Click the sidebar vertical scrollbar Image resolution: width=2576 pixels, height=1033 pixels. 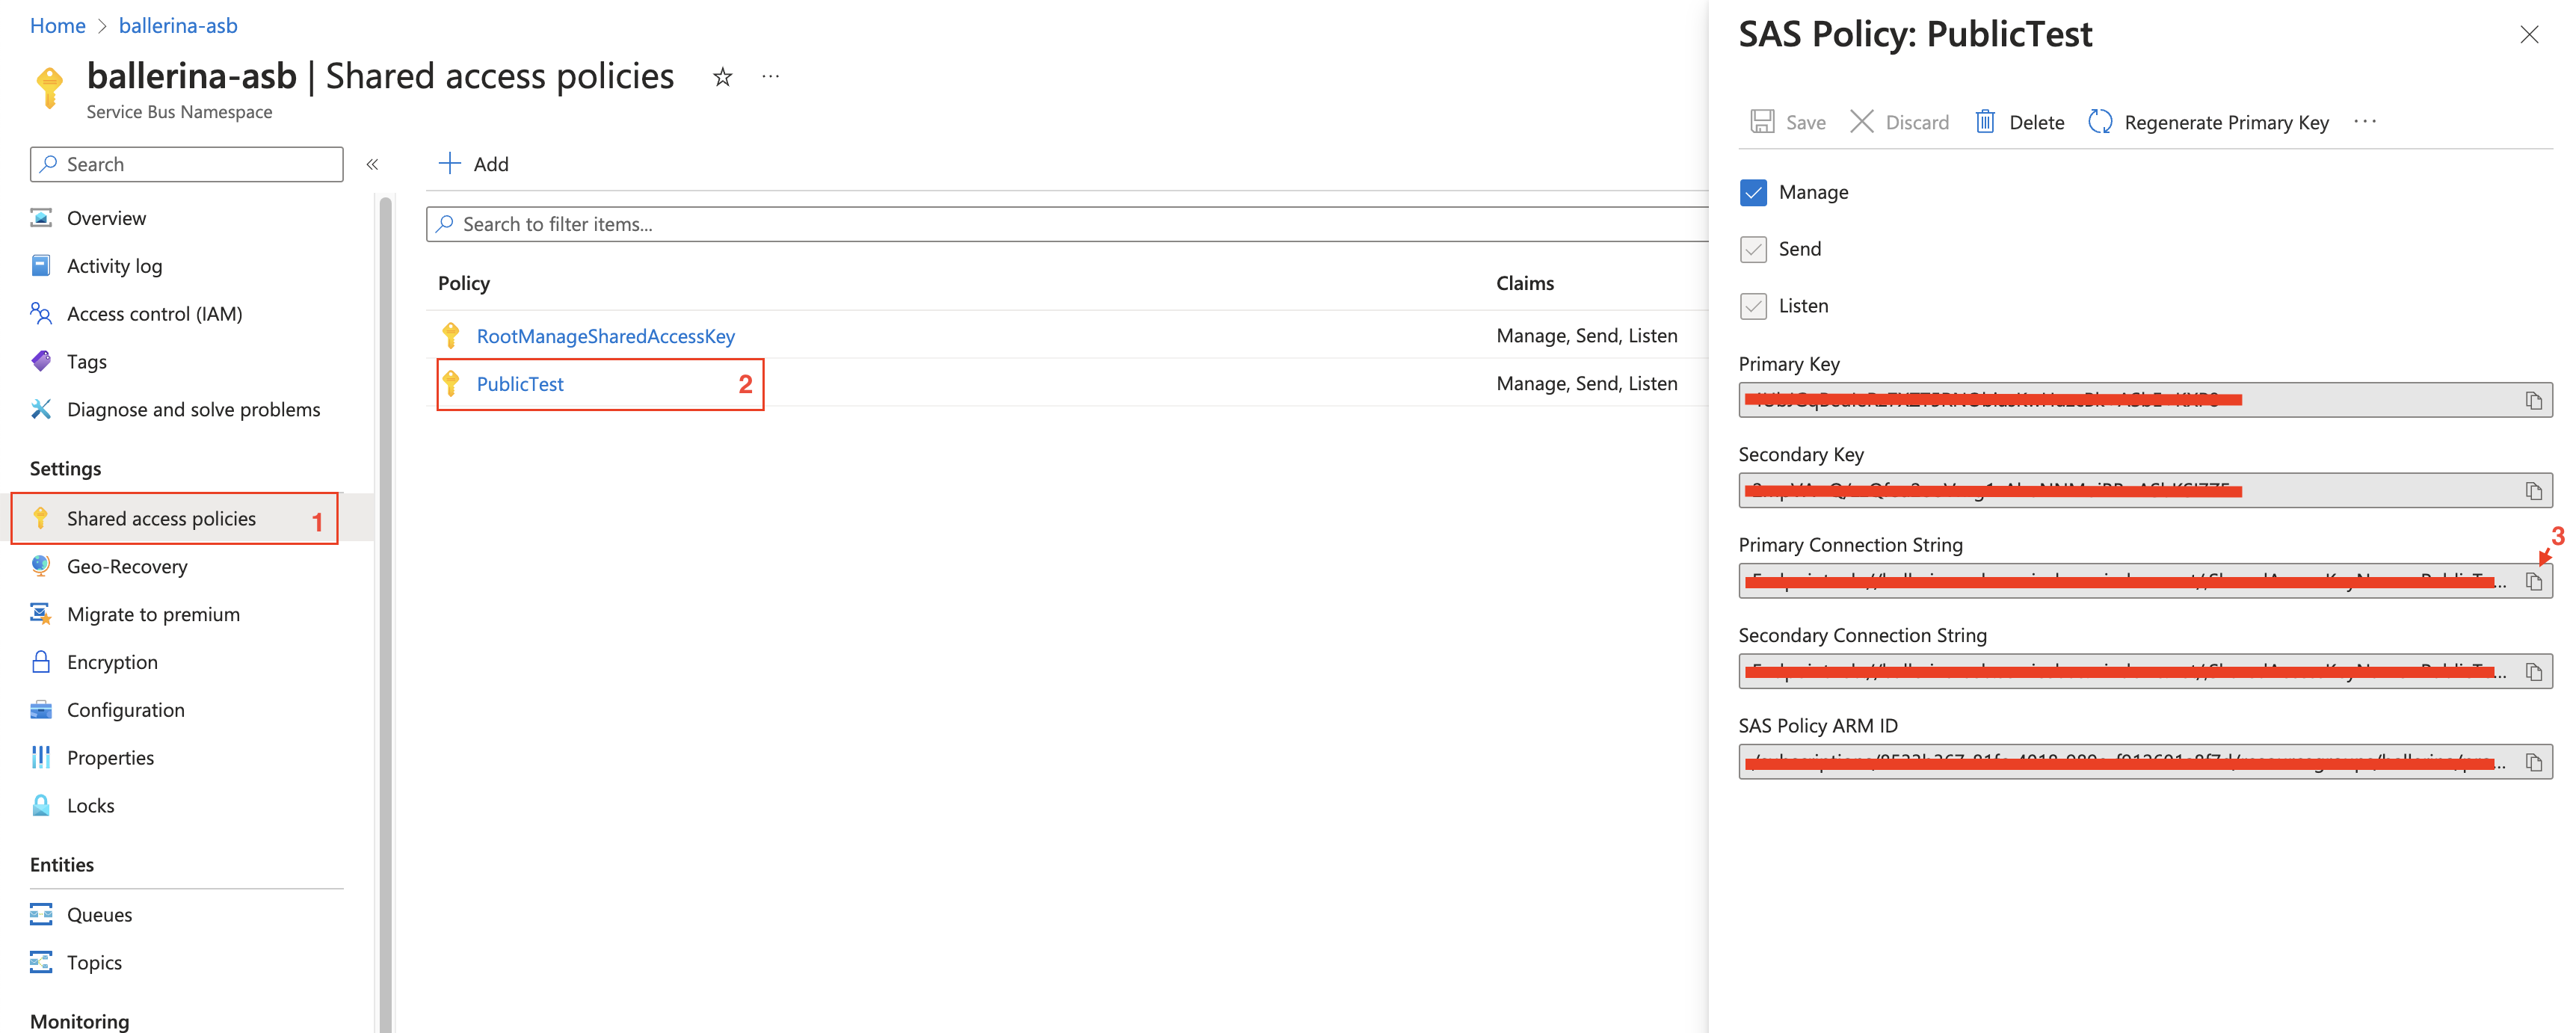pos(385,614)
